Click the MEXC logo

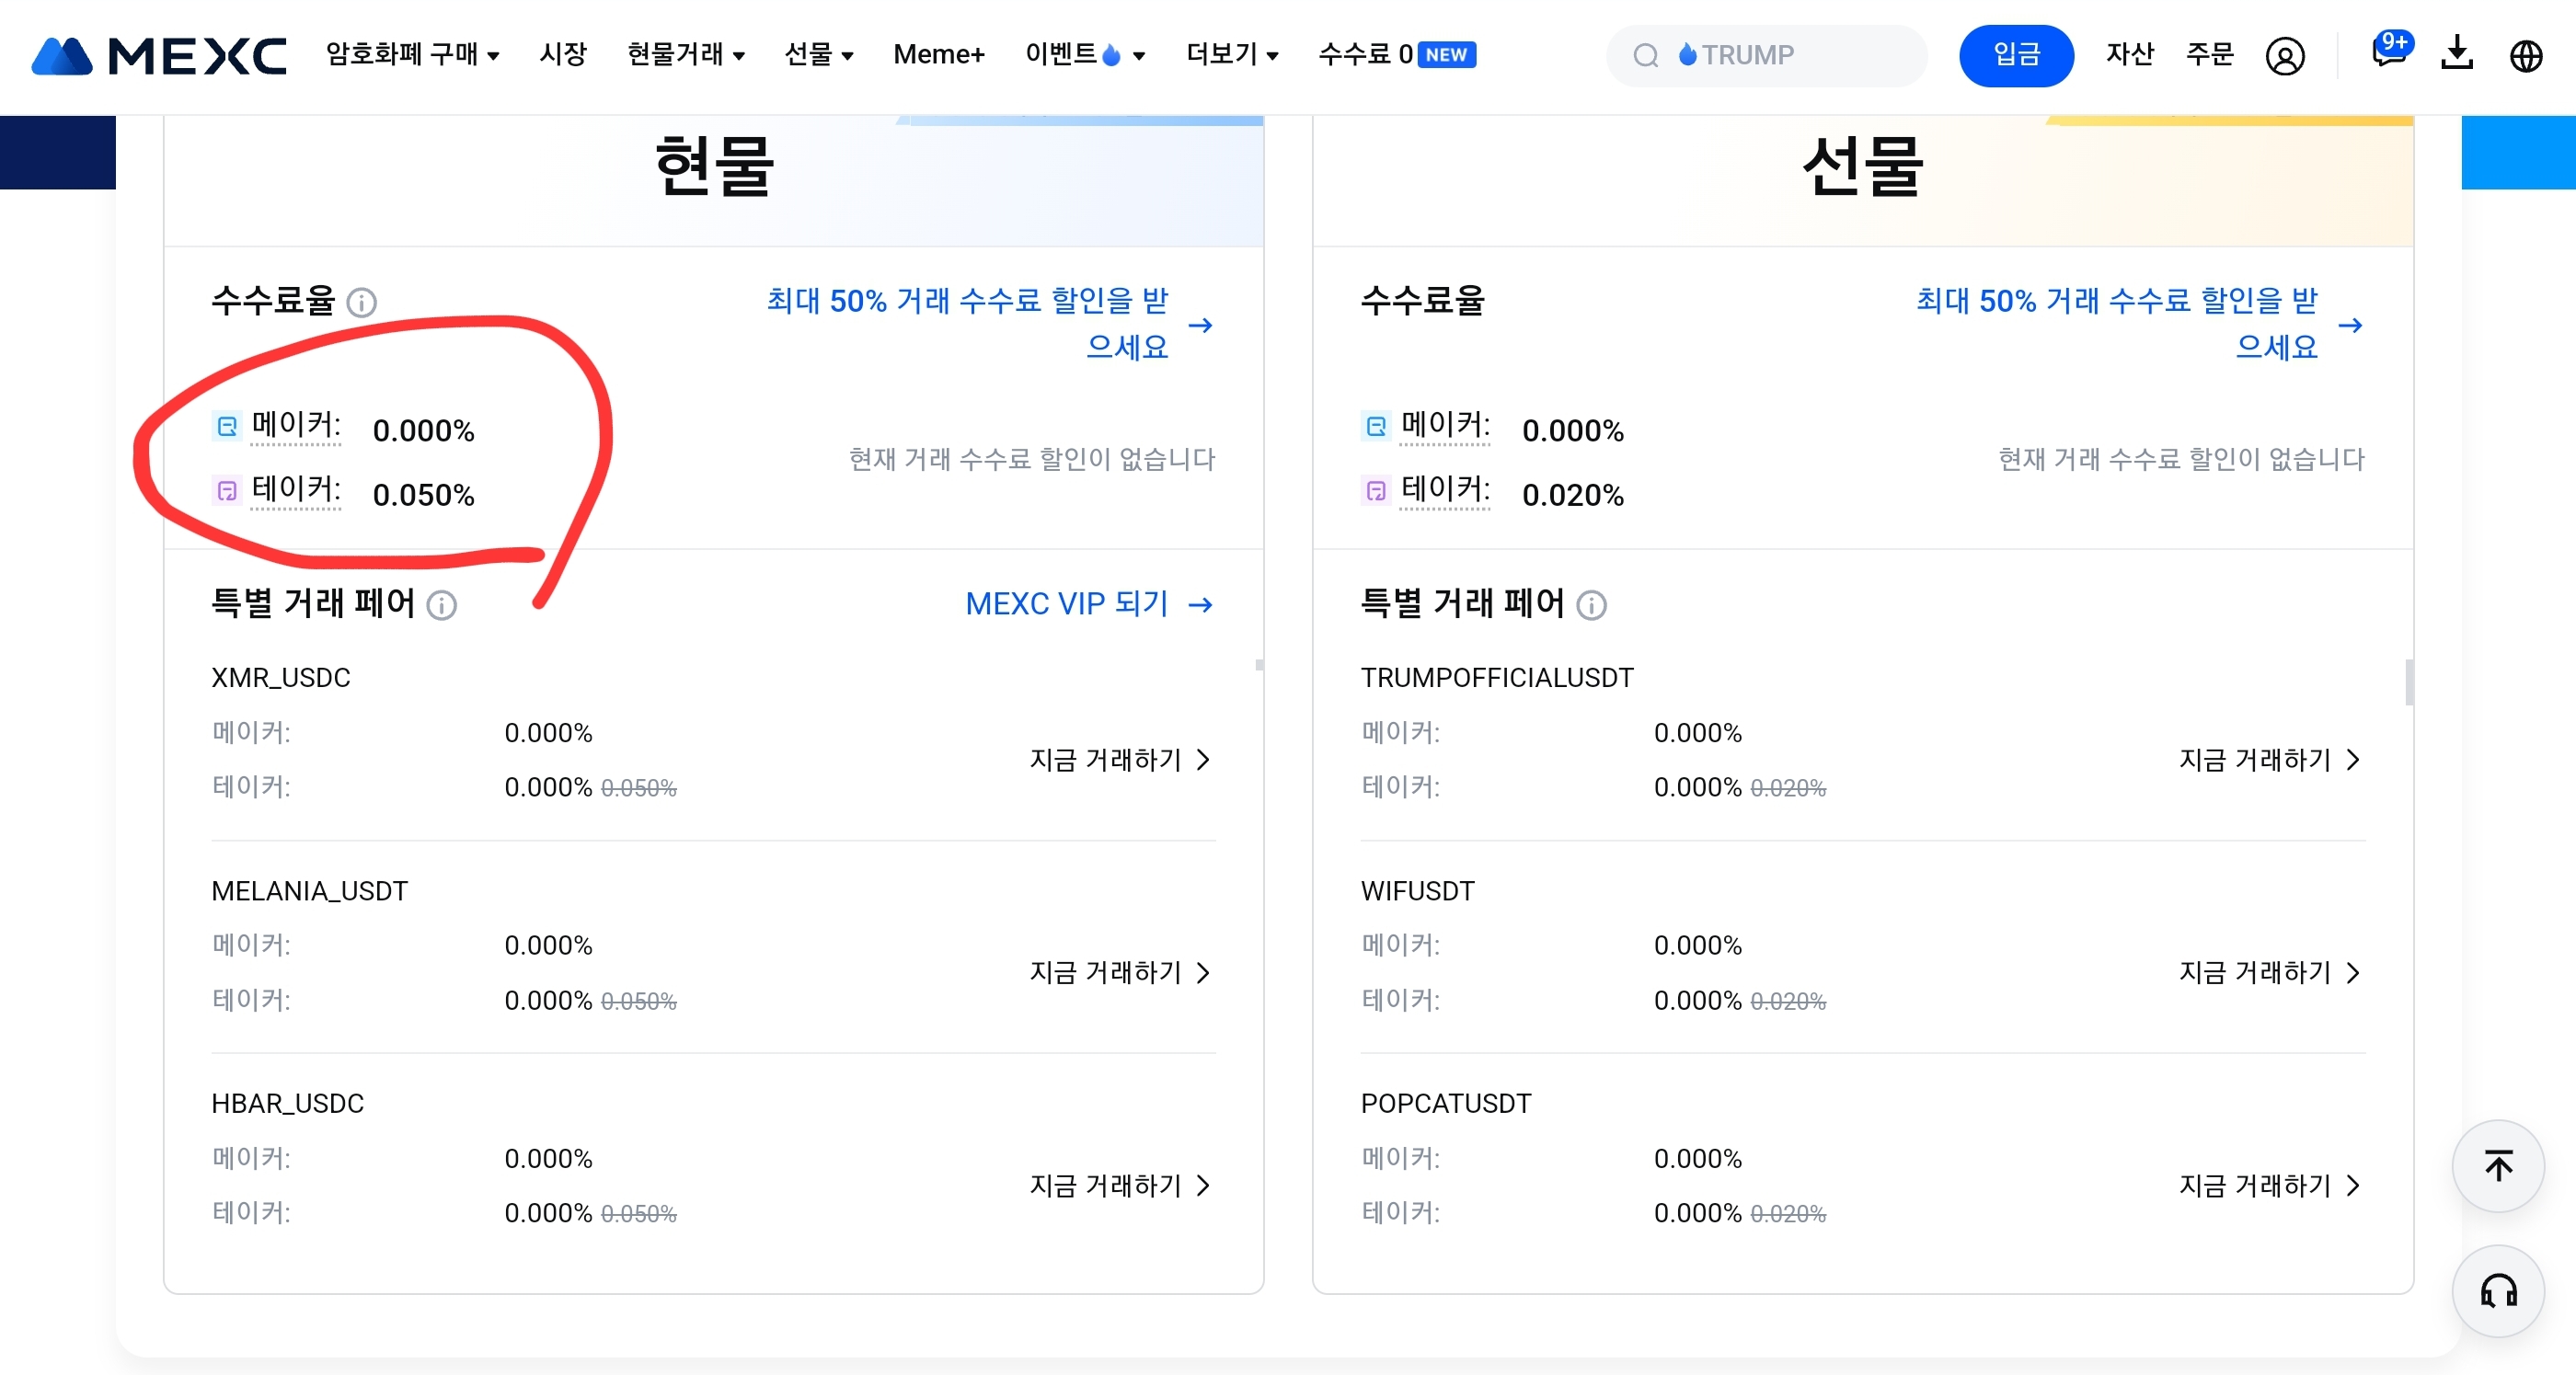159,55
